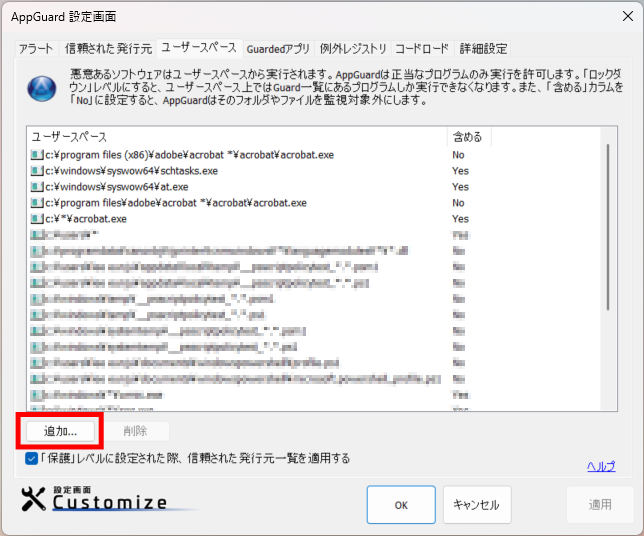
Task: Open the ヘルプ link
Action: coord(600,466)
